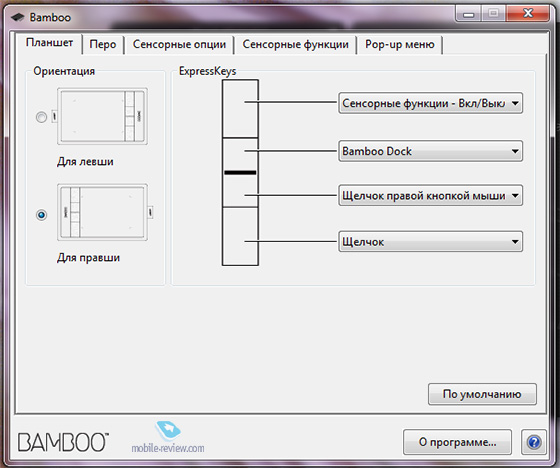Click the Для правши label
This screenshot has height=468, width=560.
(x=88, y=258)
